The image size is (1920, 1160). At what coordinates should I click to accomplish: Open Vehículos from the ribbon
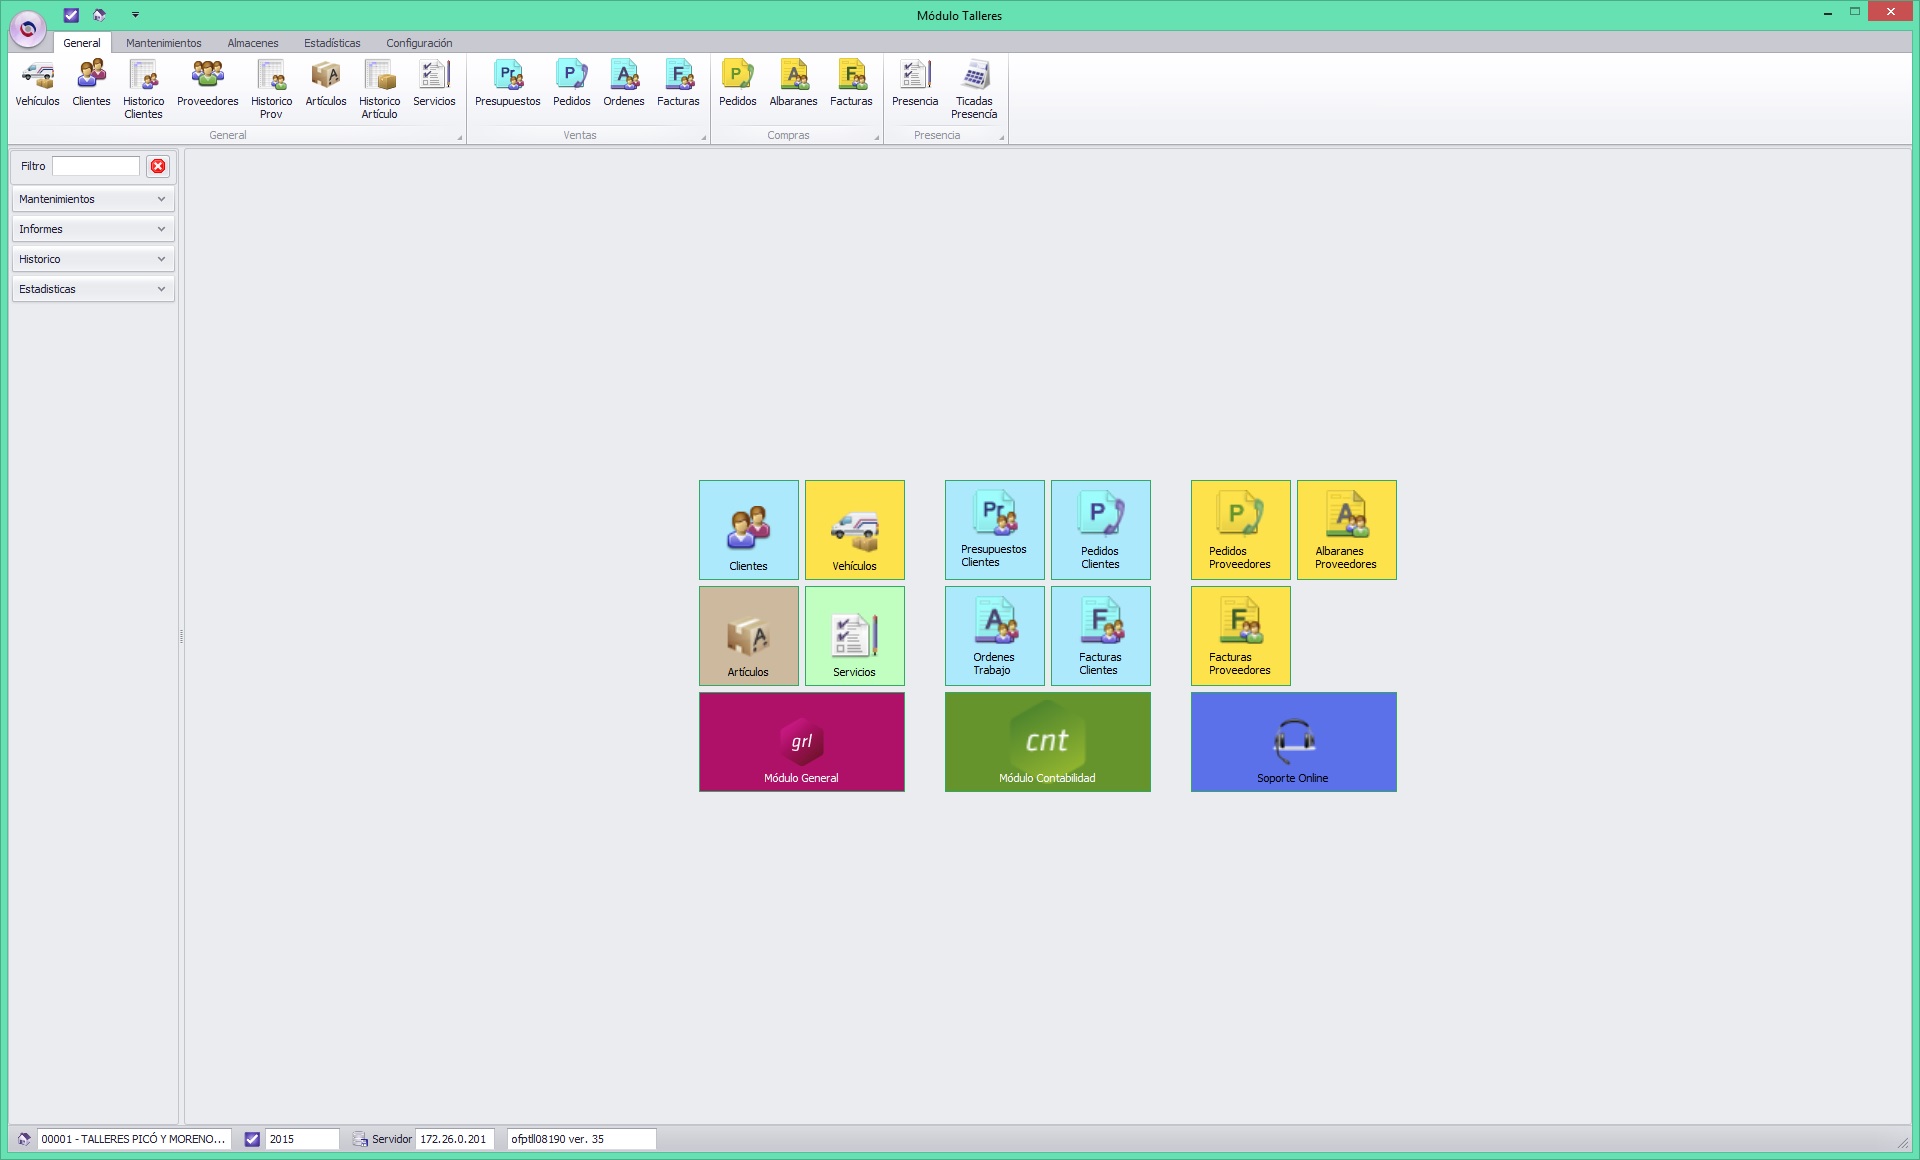37,84
